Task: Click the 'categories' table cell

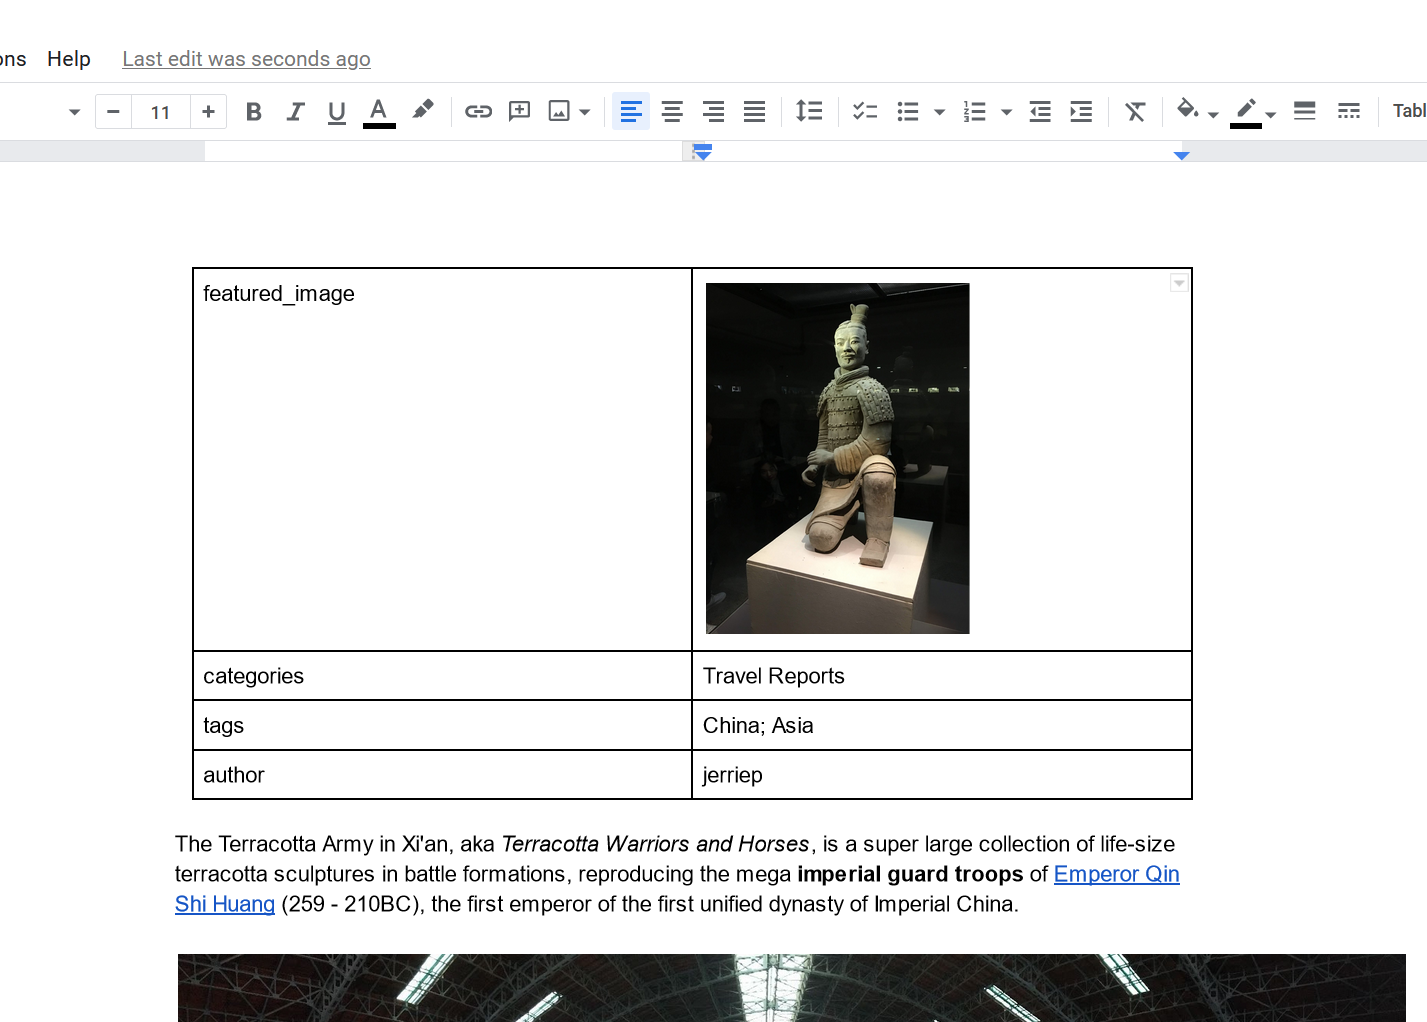Action: tap(442, 676)
